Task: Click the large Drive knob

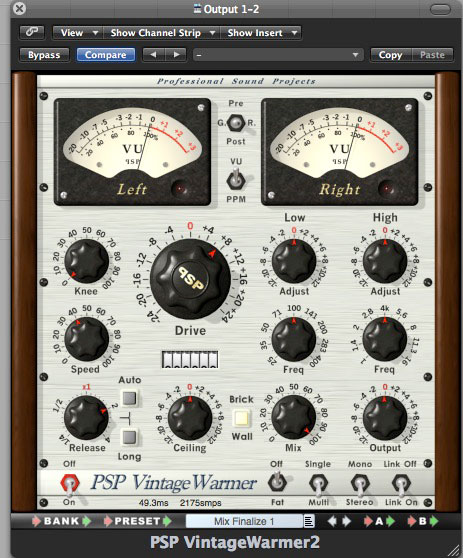Action: tap(190, 279)
